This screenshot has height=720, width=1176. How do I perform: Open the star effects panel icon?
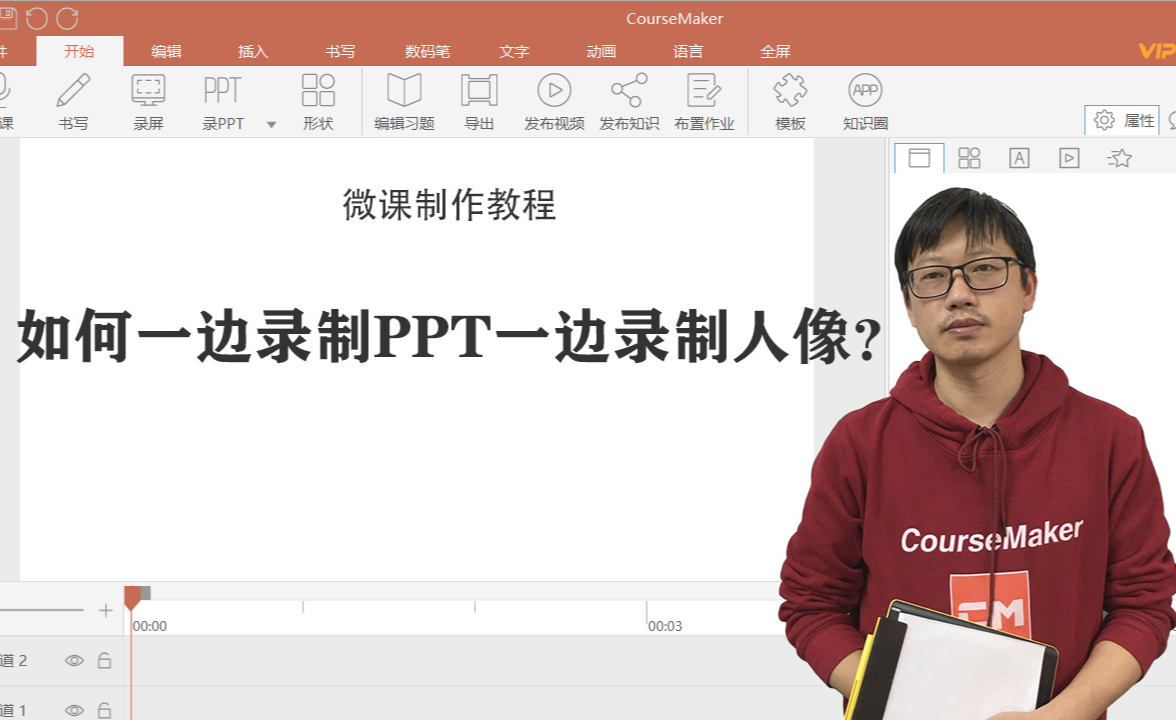(x=1120, y=158)
